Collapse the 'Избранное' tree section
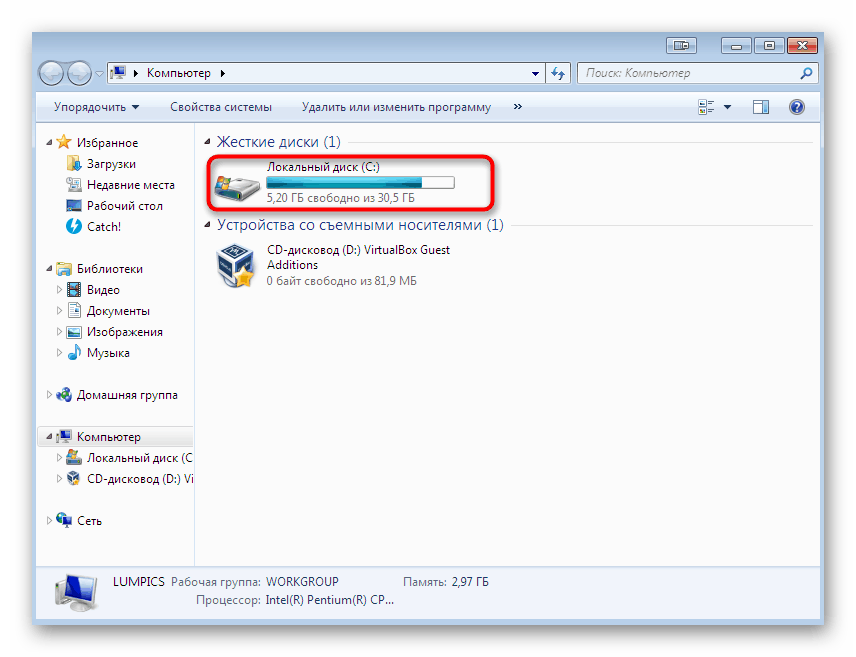 49,143
